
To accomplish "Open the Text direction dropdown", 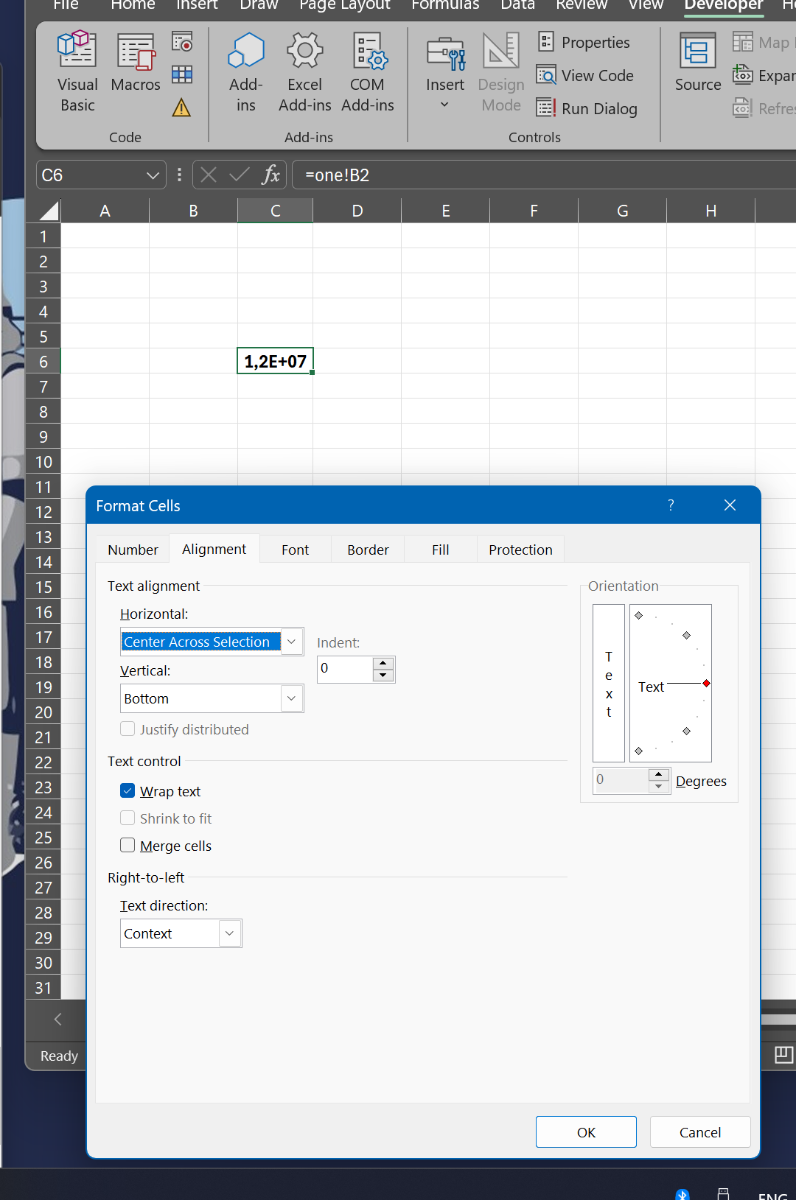I will click(230, 933).
